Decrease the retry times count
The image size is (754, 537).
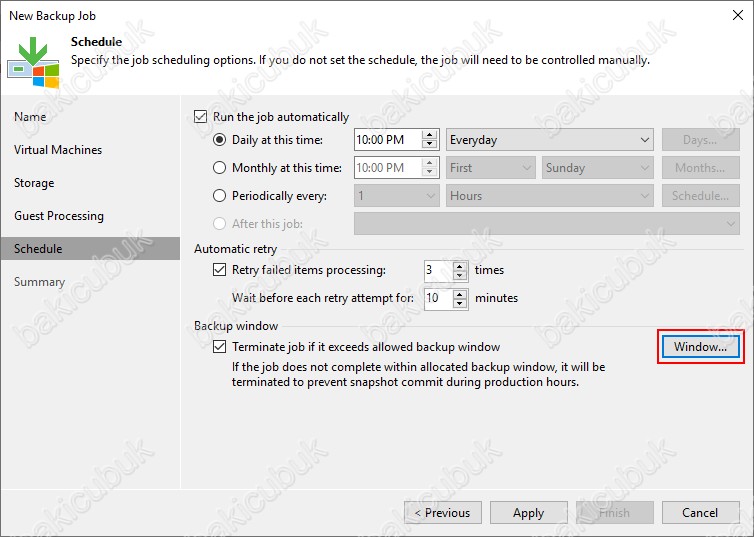[x=460, y=275]
